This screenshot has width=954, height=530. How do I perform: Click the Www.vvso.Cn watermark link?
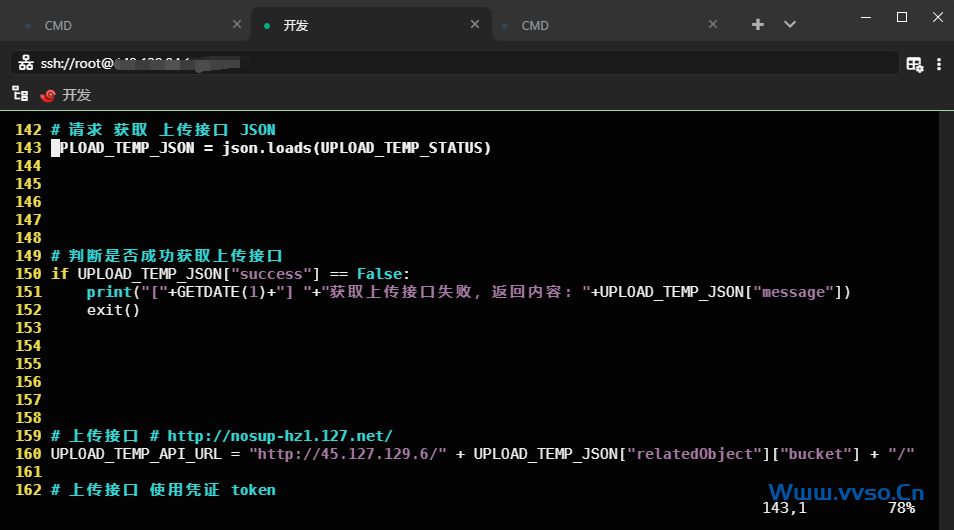point(845,492)
